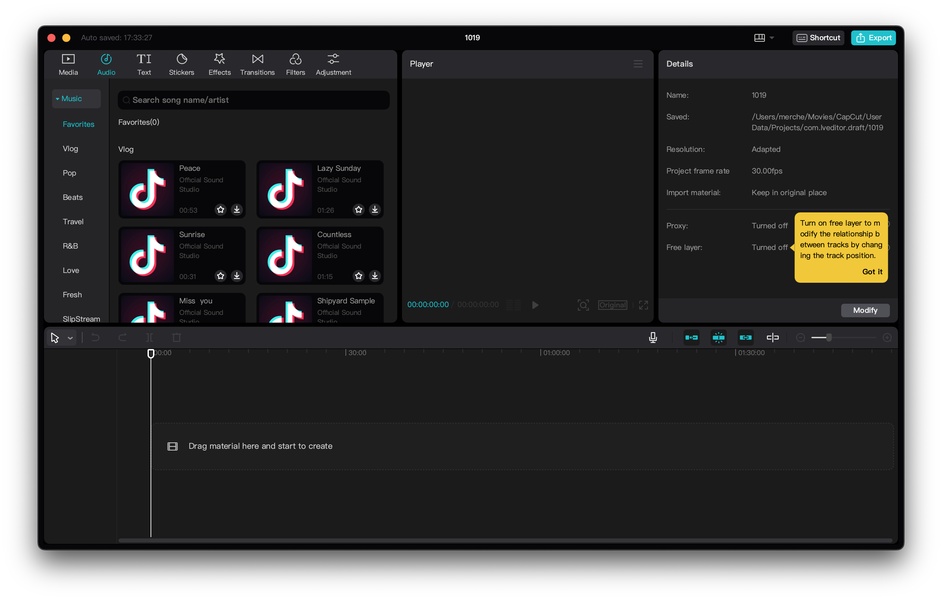Expand the select tool mode dropdown
The image size is (942, 600).
[x=70, y=338]
